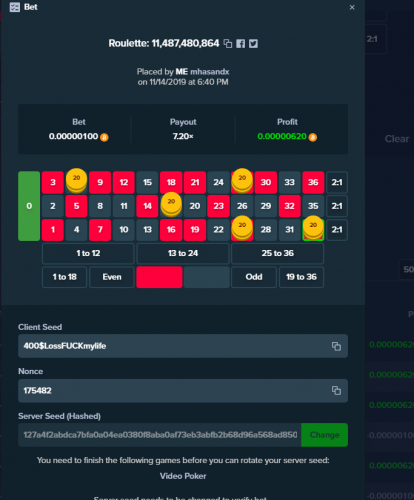
Task: Select roulette number 32
Action: click(x=290, y=206)
